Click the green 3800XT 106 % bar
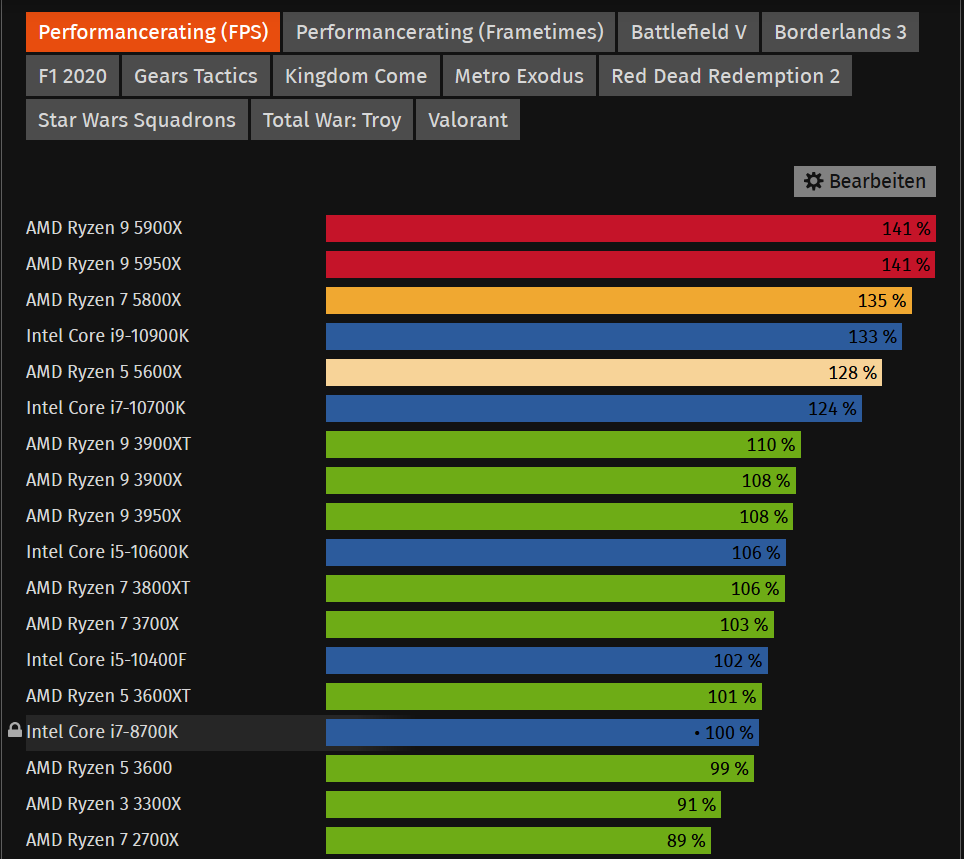This screenshot has width=964, height=859. 555,588
